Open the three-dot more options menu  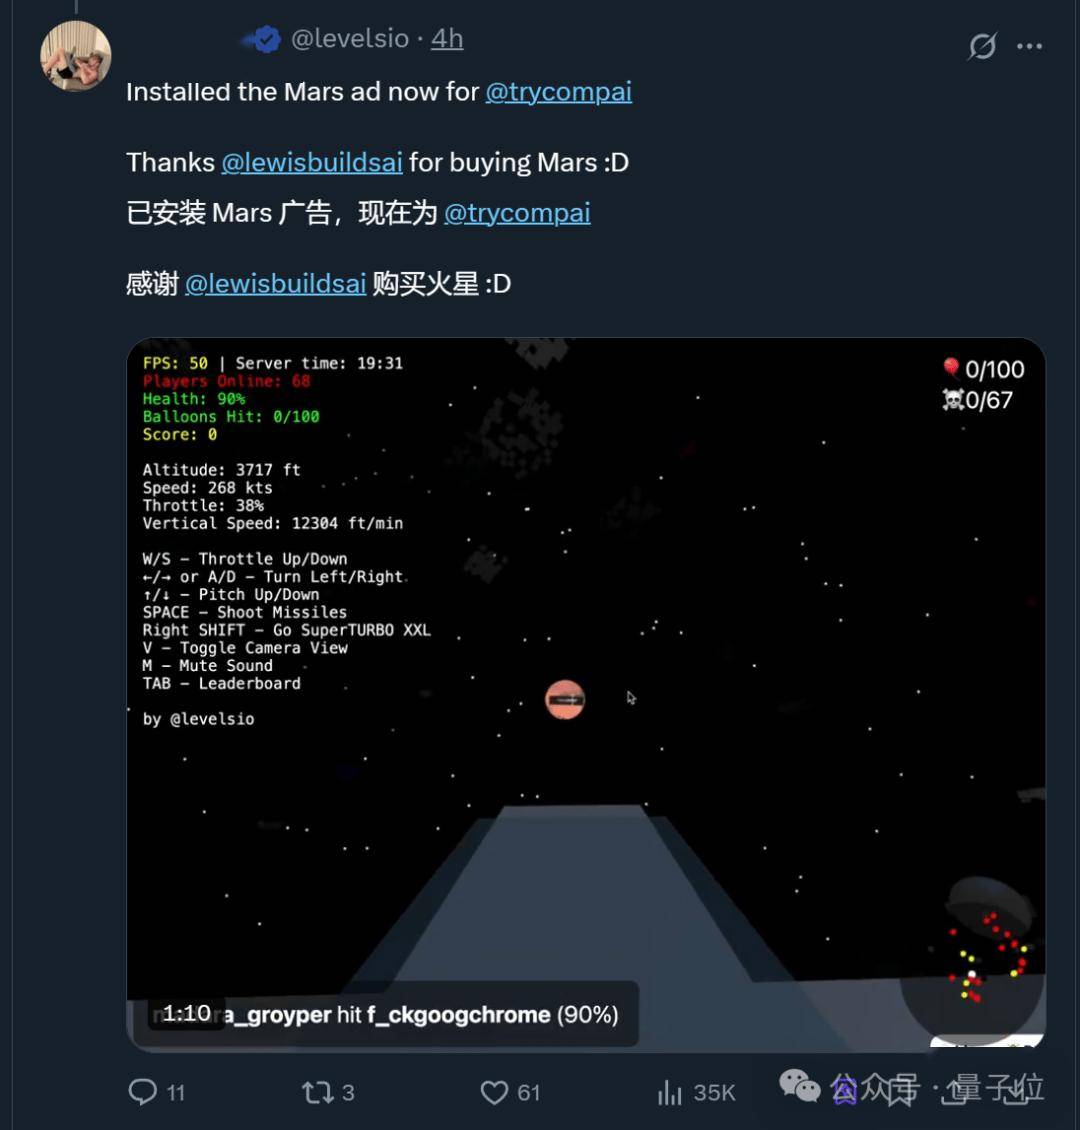[1029, 46]
